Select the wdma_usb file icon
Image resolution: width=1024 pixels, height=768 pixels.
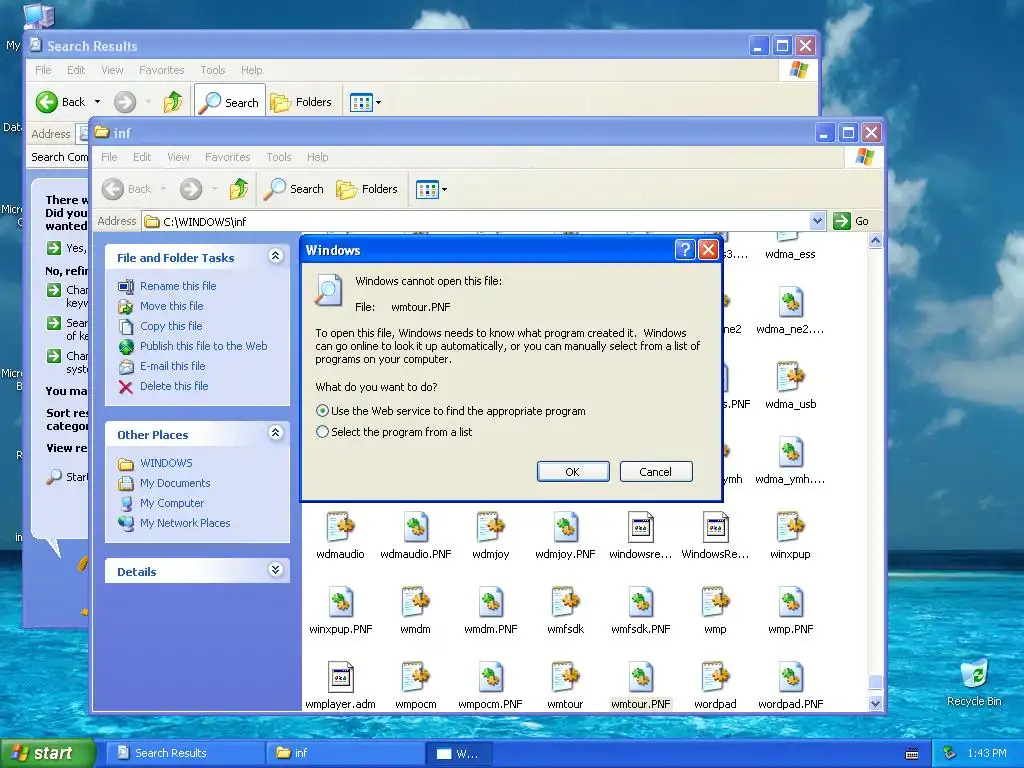pyautogui.click(x=790, y=377)
